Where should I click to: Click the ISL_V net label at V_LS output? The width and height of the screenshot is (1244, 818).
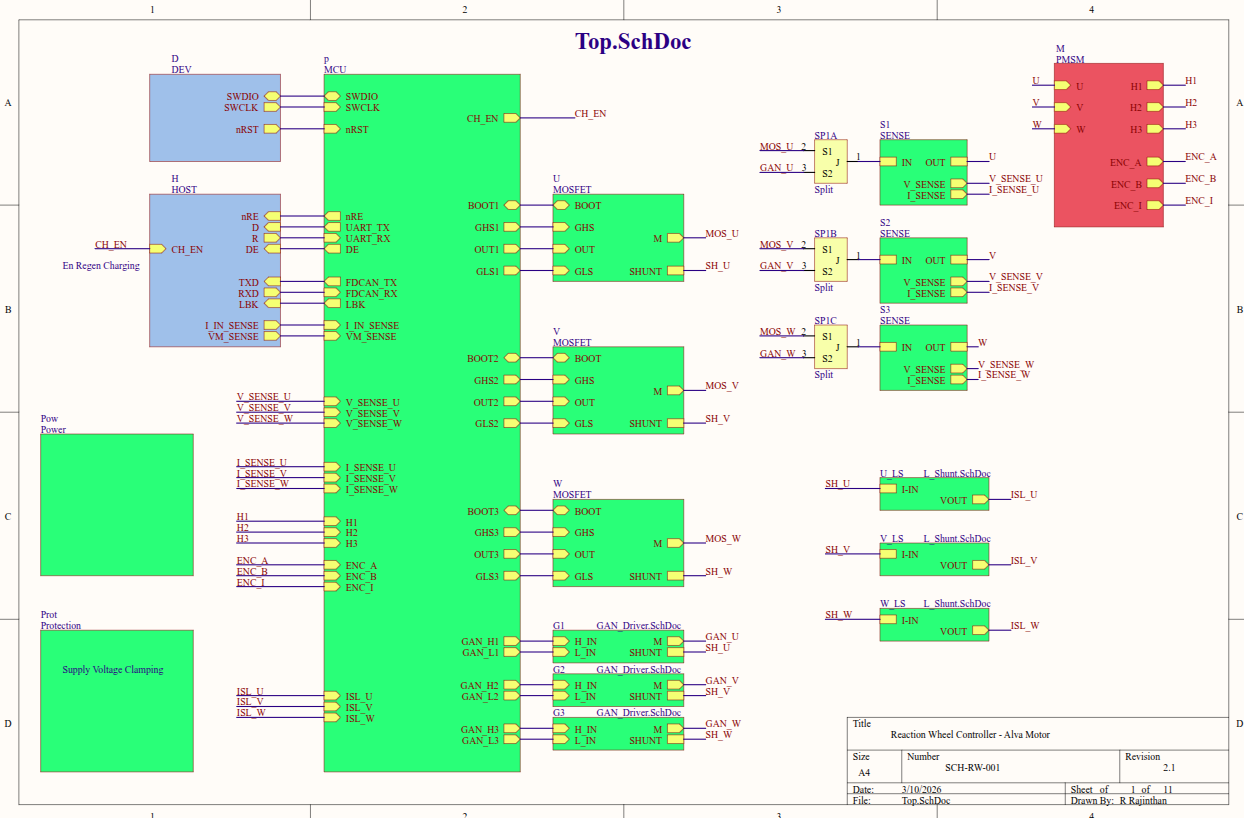(1024, 560)
